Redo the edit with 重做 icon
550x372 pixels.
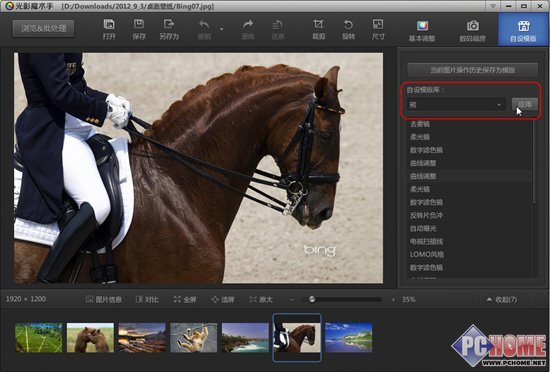(248, 29)
